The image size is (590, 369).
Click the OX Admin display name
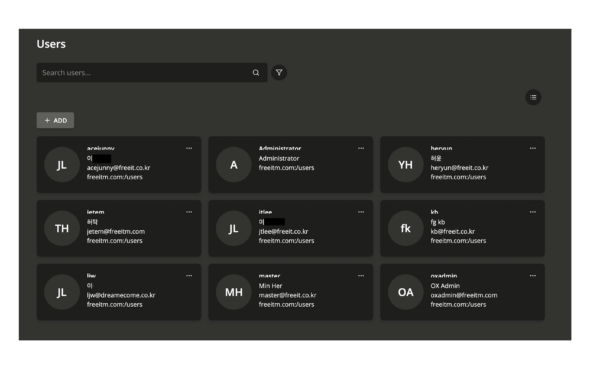pyautogui.click(x=445, y=286)
